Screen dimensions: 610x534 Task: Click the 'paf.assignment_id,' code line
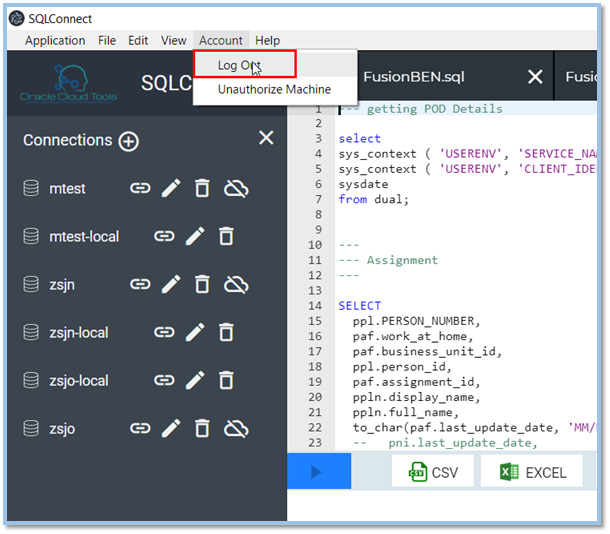click(416, 382)
